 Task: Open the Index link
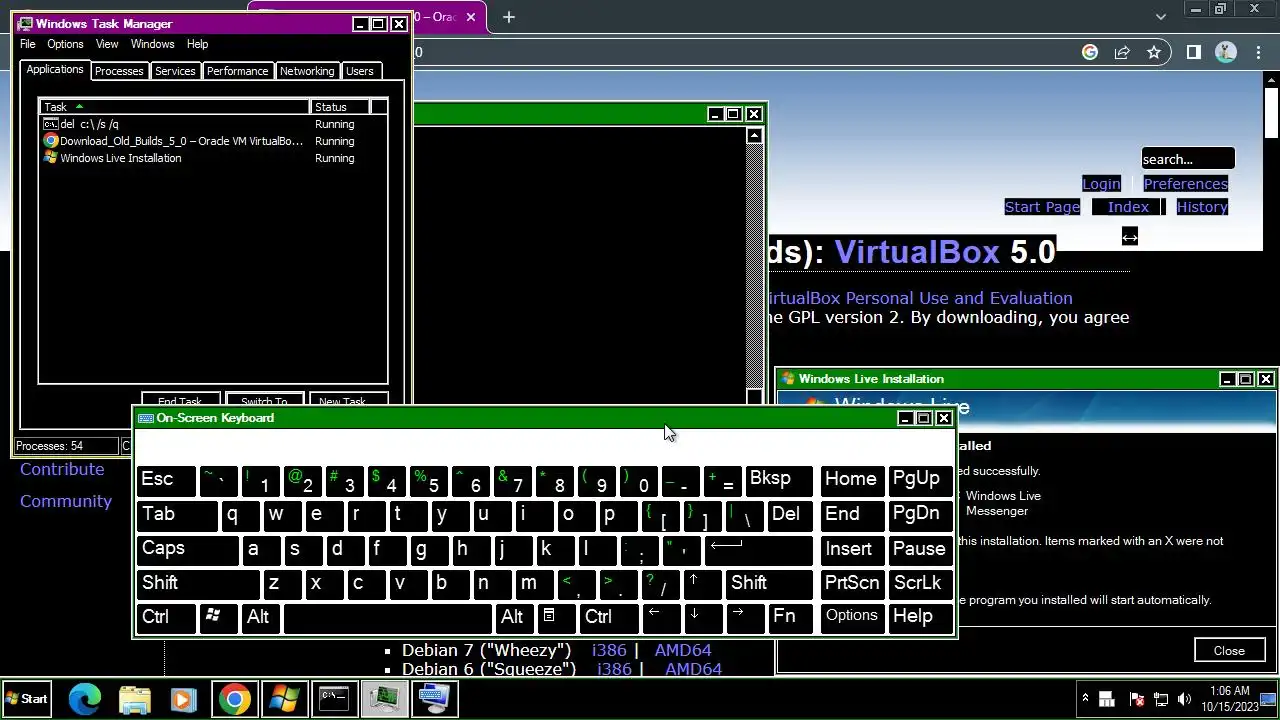[1128, 207]
